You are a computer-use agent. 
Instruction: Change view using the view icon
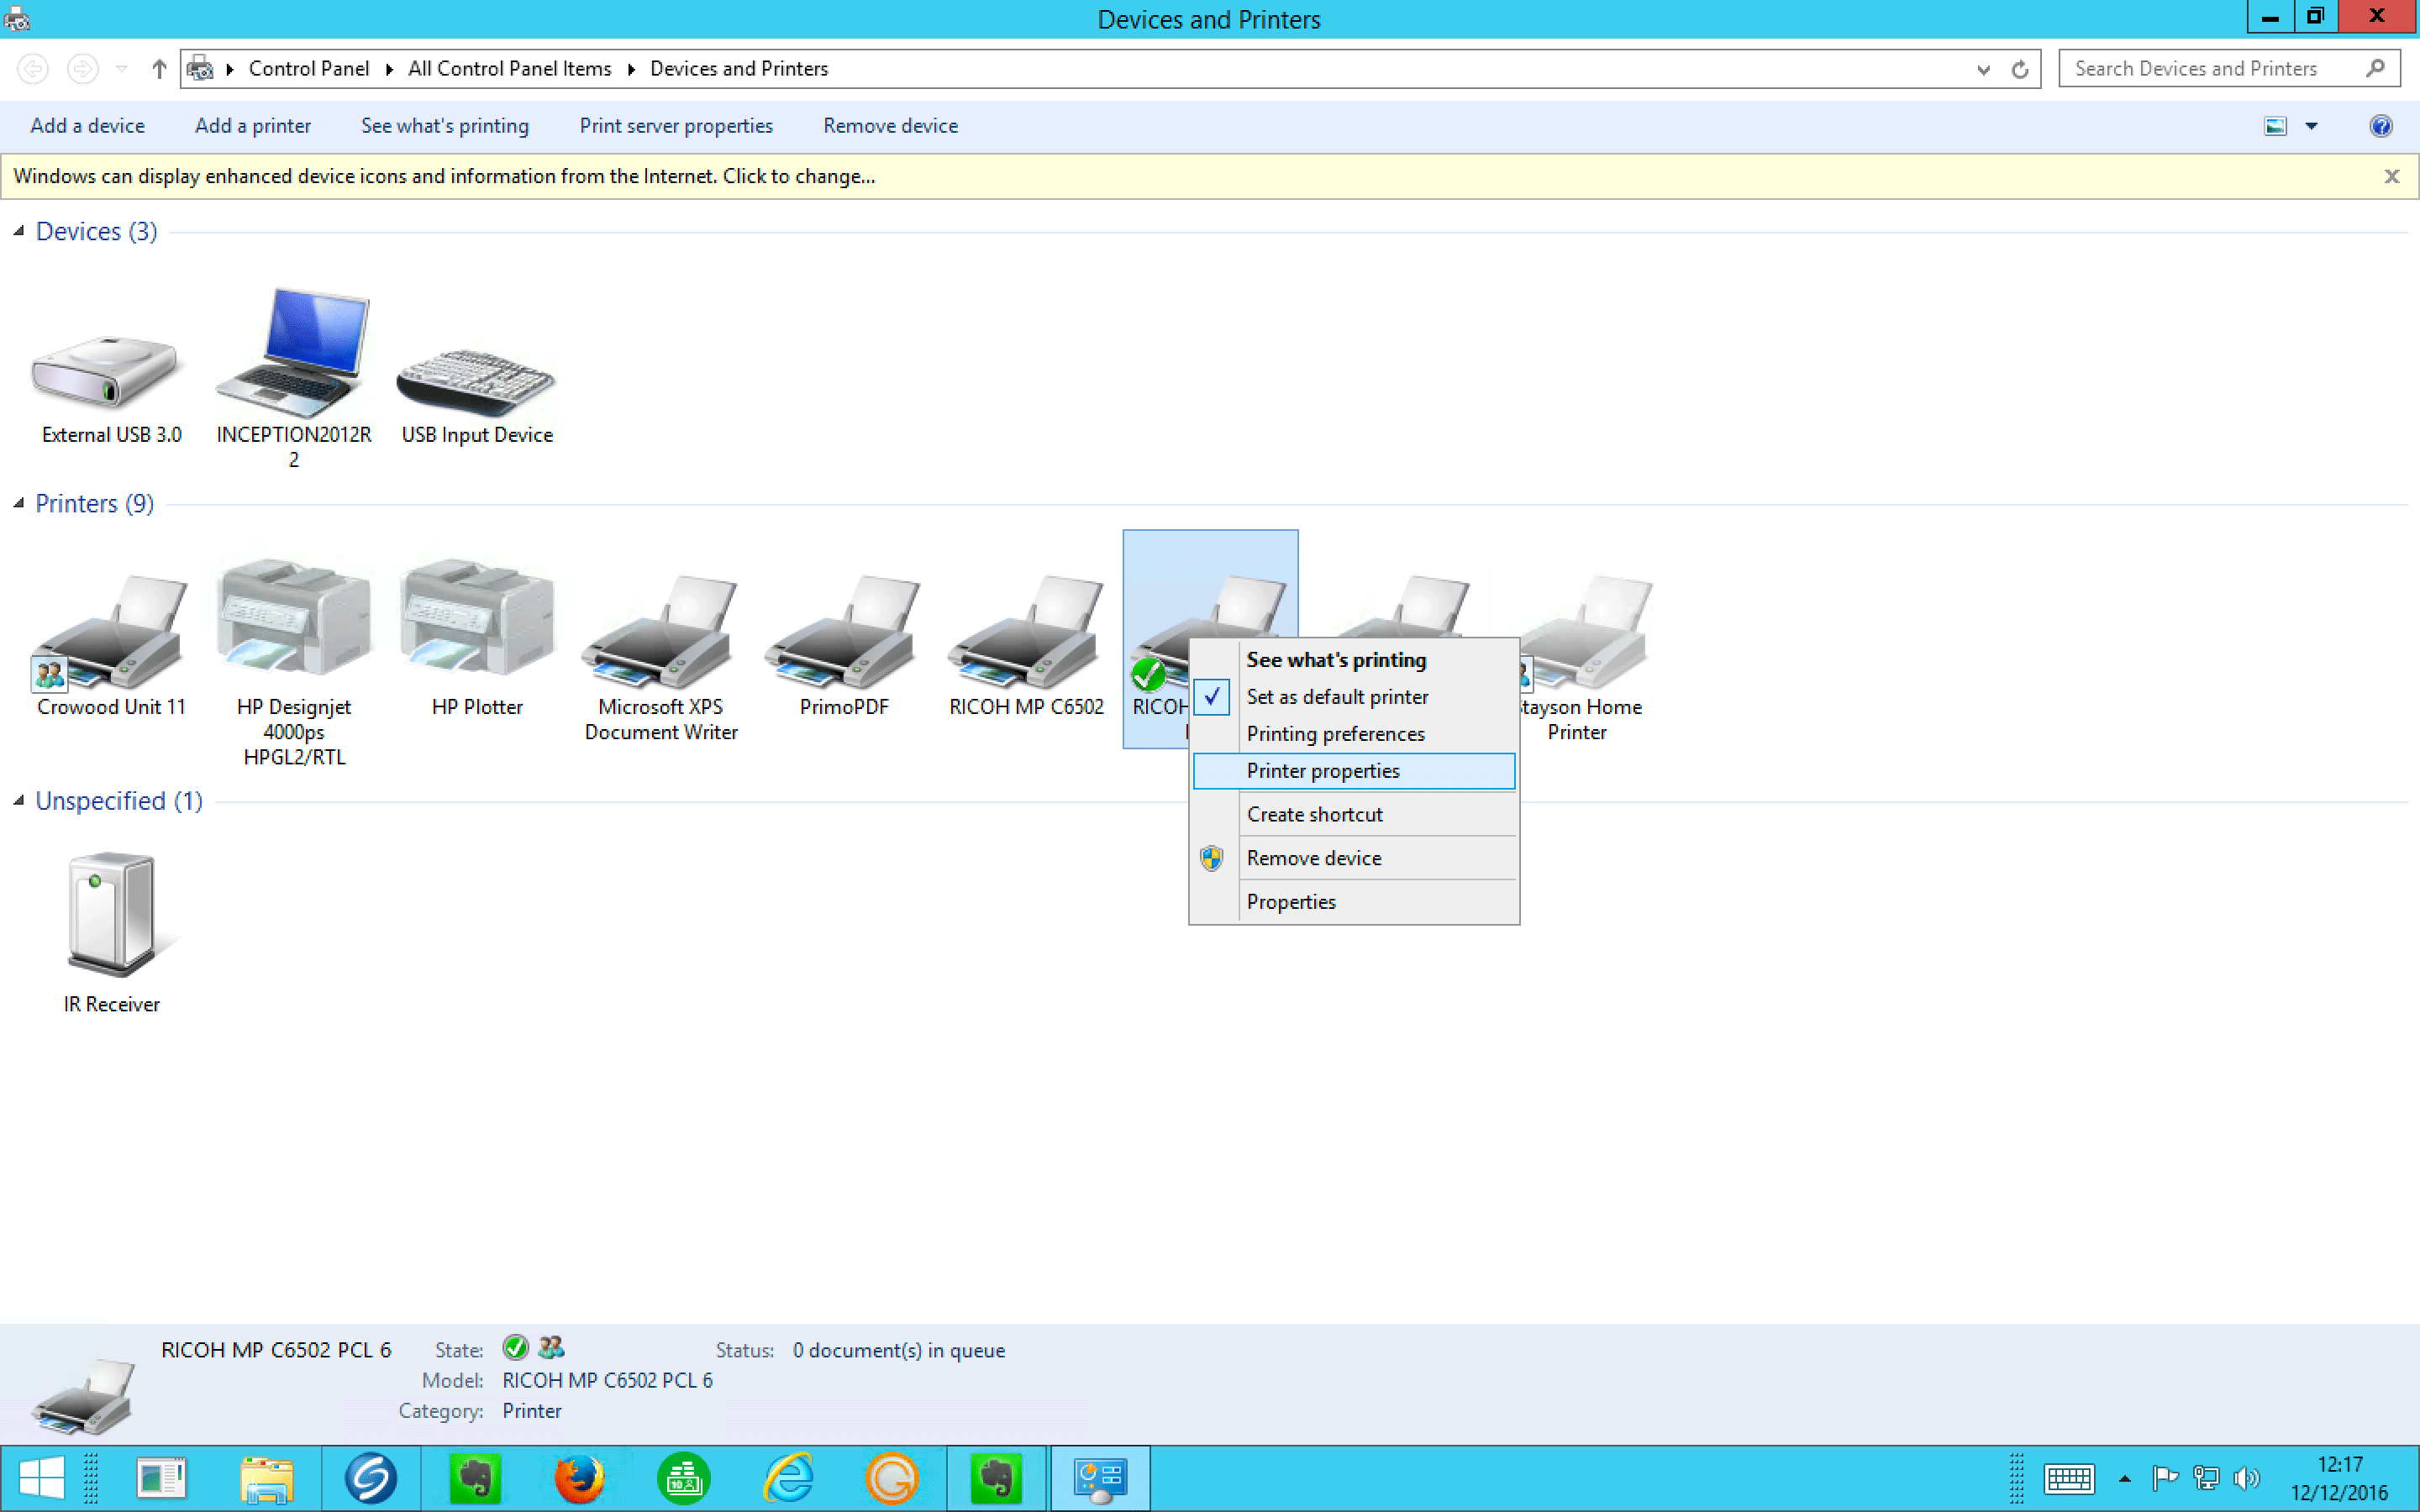[2275, 126]
